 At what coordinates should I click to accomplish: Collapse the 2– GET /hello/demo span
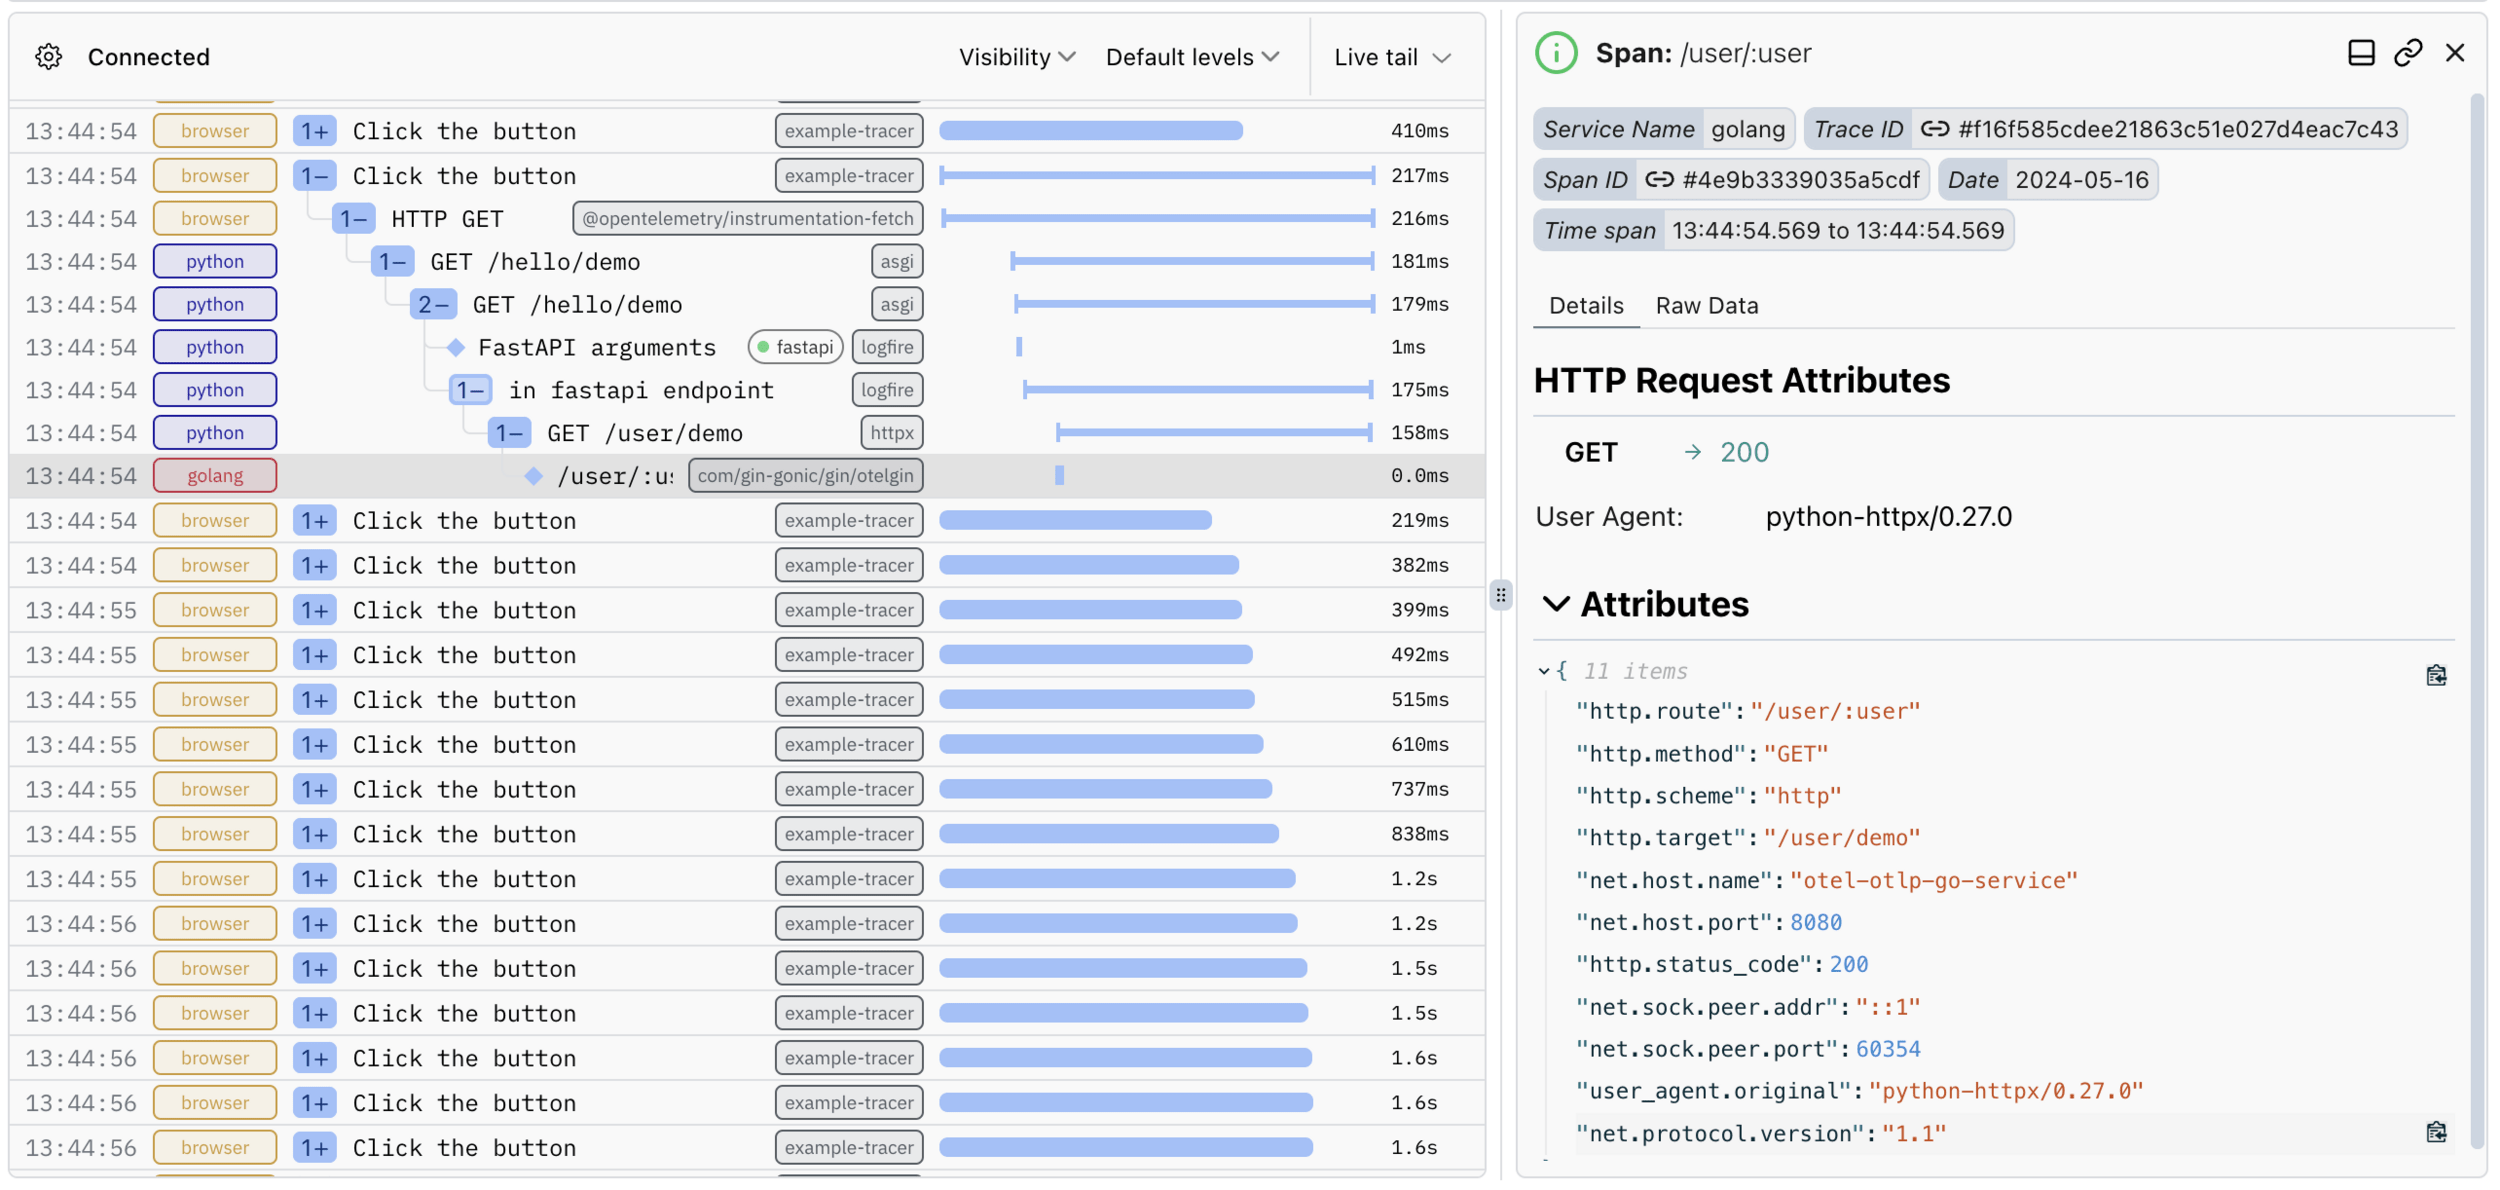coord(433,305)
